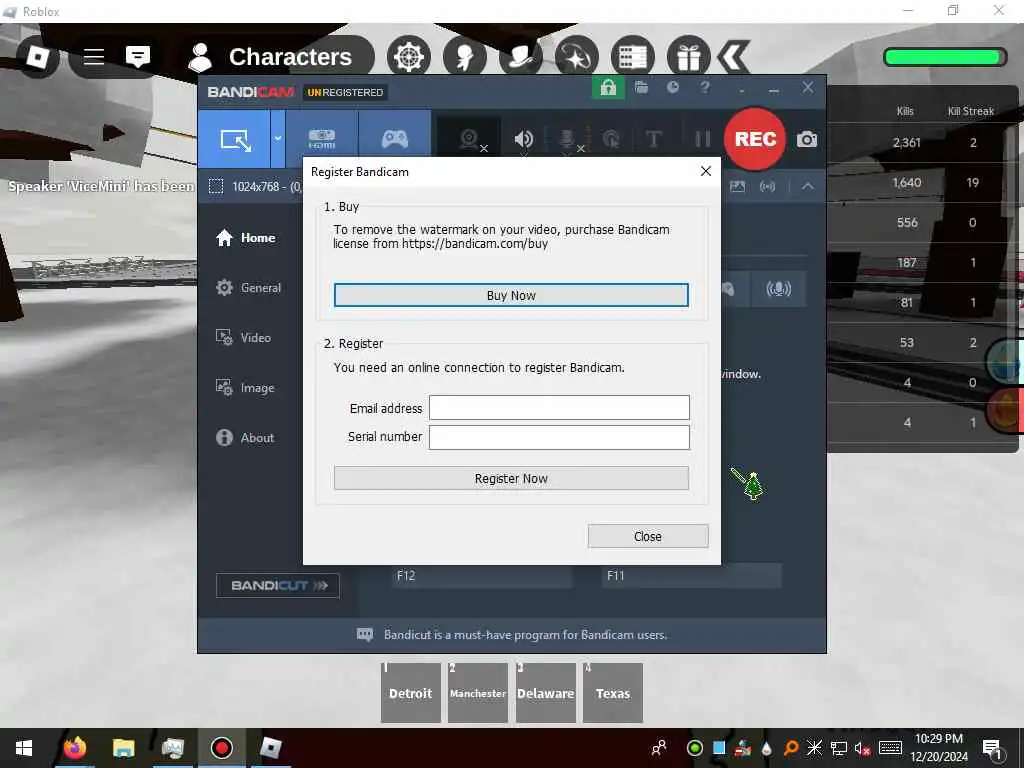The image size is (1024, 768).
Task: Open the Roblox logo menu
Action: pyautogui.click(x=38, y=57)
